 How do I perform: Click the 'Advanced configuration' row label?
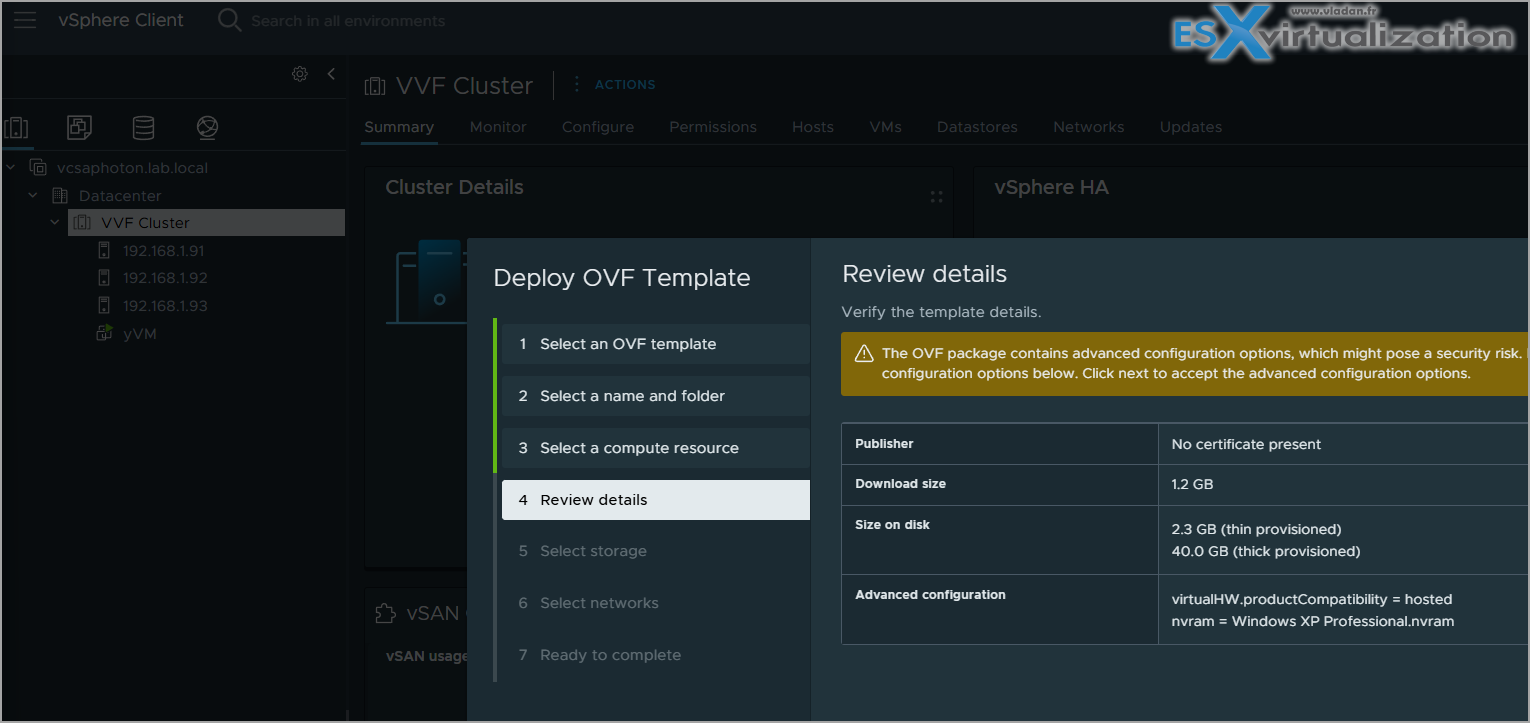pyautogui.click(x=930, y=595)
